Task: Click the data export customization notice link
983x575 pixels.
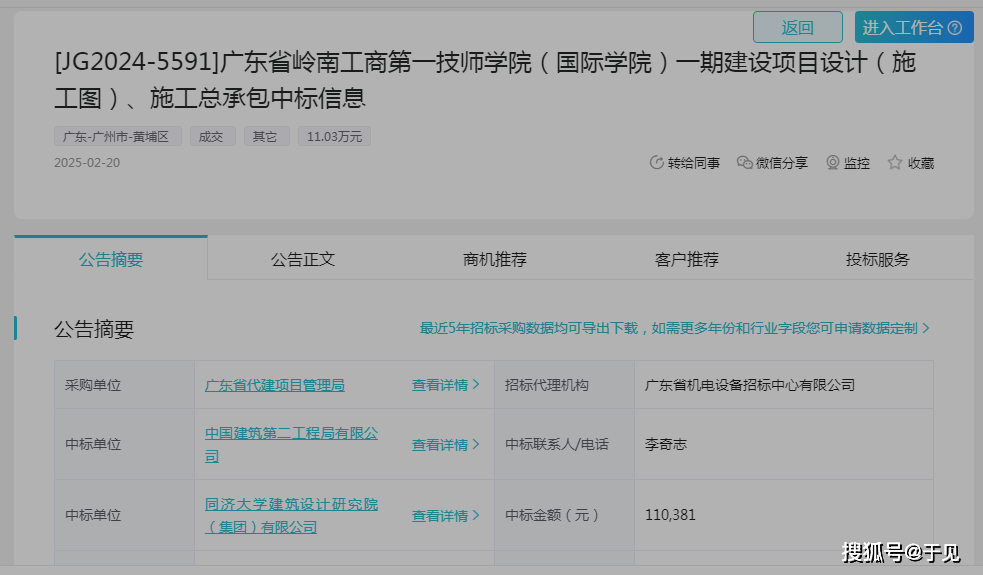Action: pyautogui.click(x=674, y=328)
